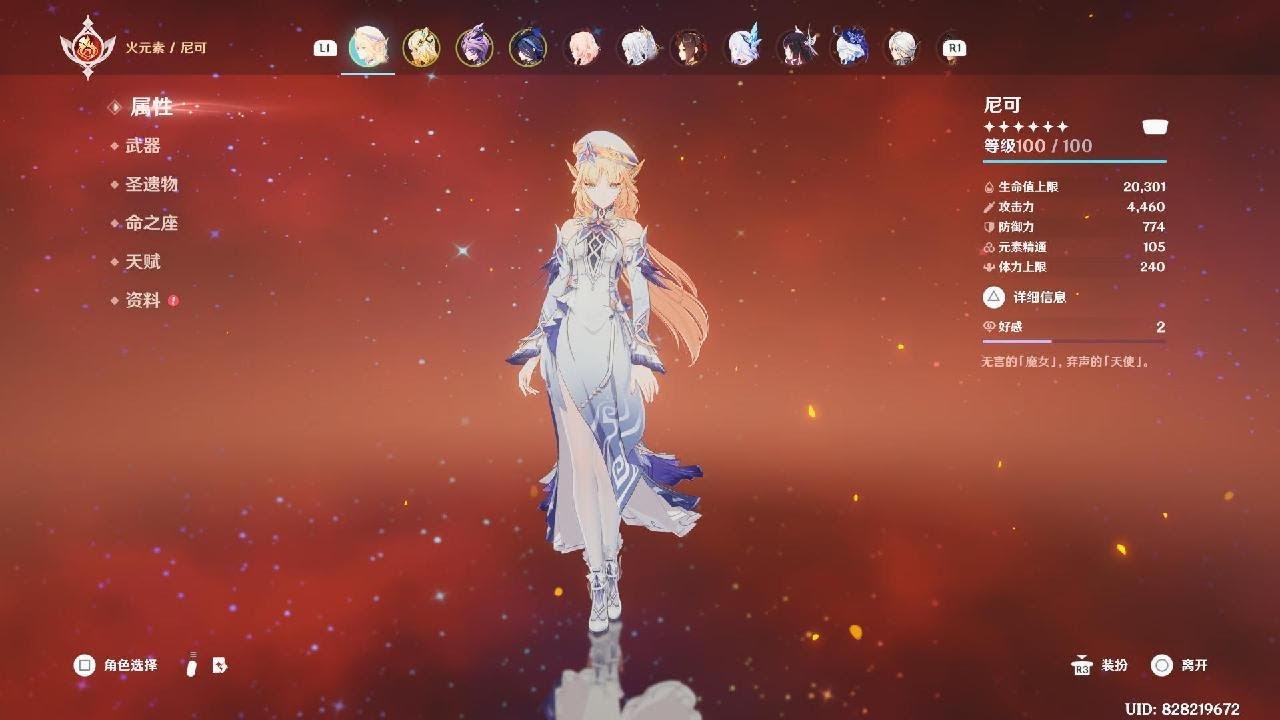
Task: Open the 武器 weapon menu
Action: click(x=142, y=146)
